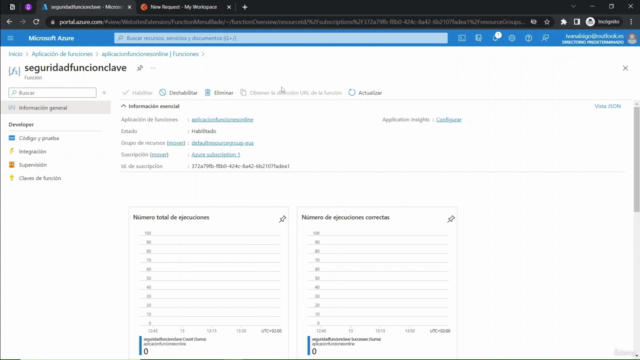Open the Incógnito profile button

pyautogui.click(x=603, y=22)
